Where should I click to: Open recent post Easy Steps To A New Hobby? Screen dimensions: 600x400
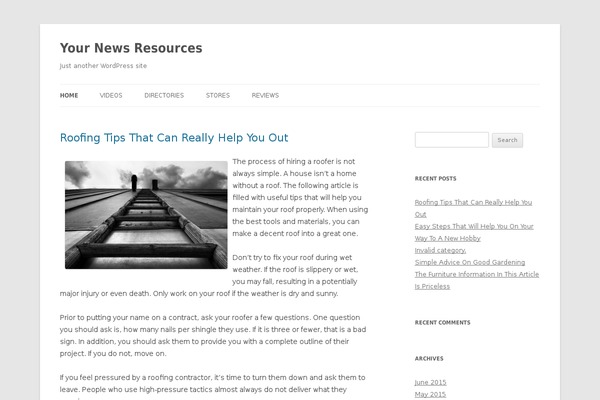click(x=474, y=232)
